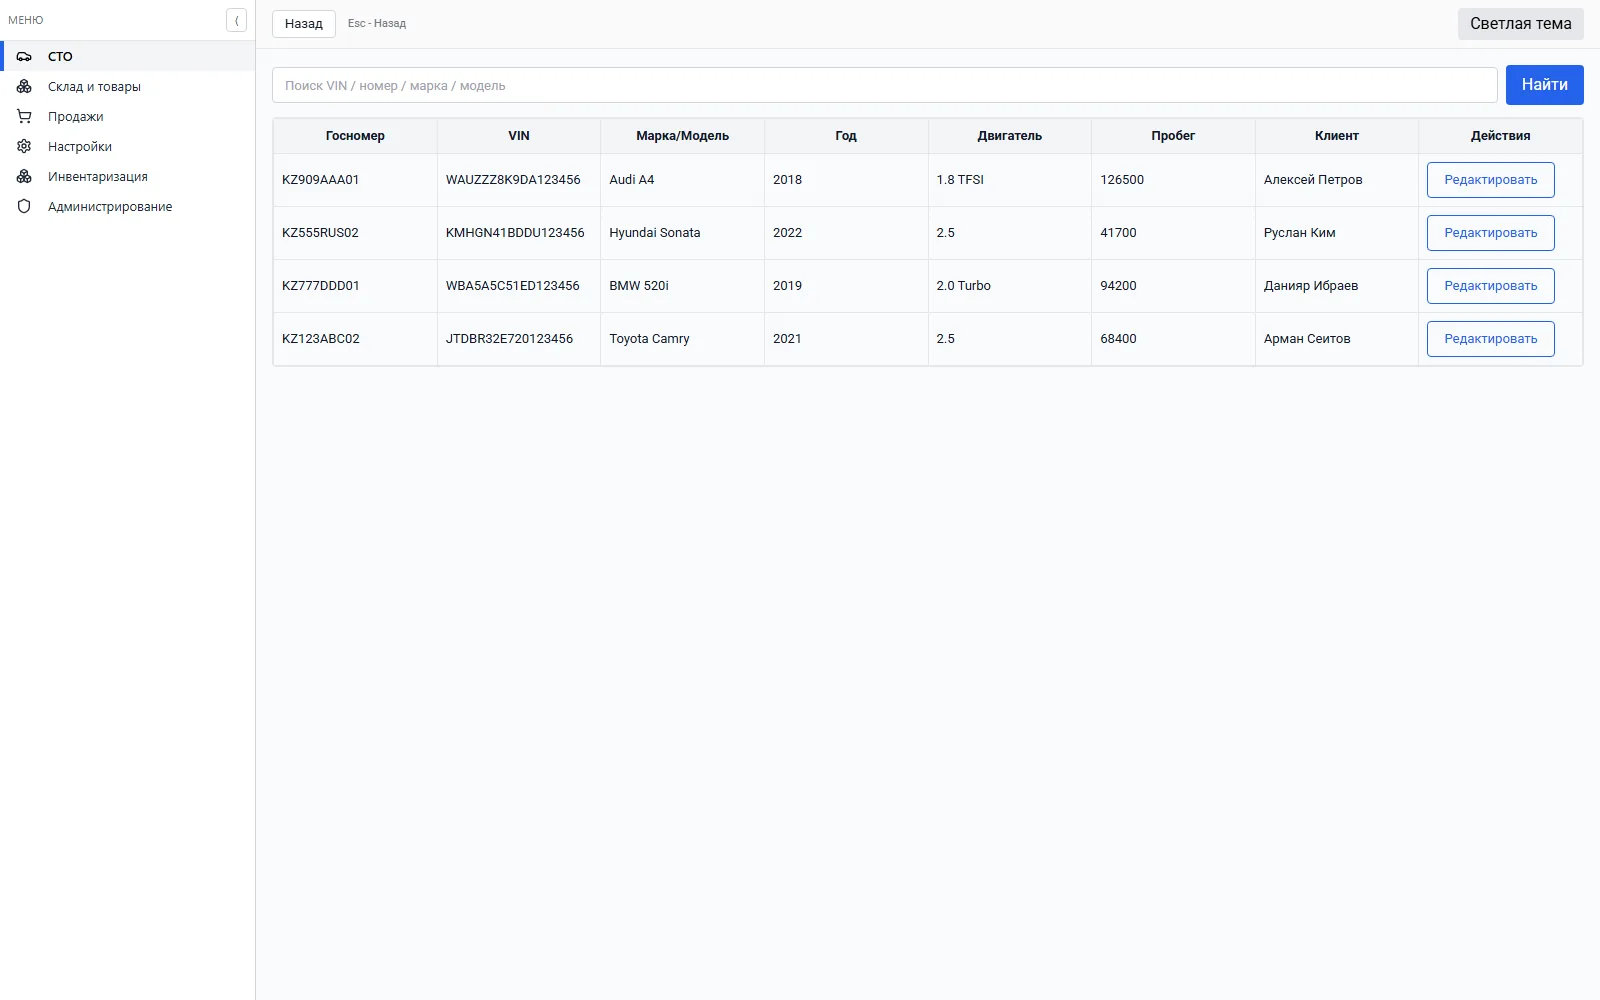This screenshot has width=1600, height=1000.
Task: Click the gear icon for Настройки
Action: 24,147
